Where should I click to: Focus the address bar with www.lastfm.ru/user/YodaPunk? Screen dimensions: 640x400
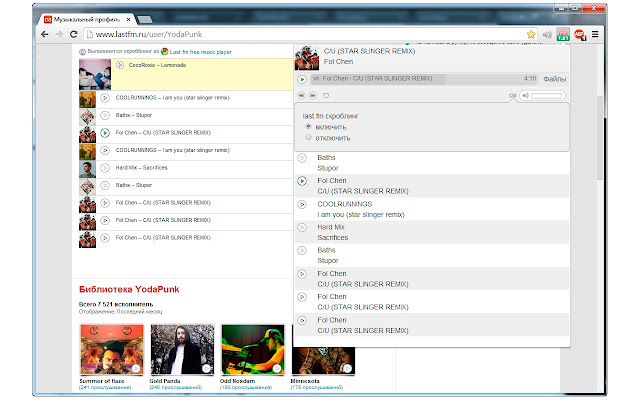[304, 34]
